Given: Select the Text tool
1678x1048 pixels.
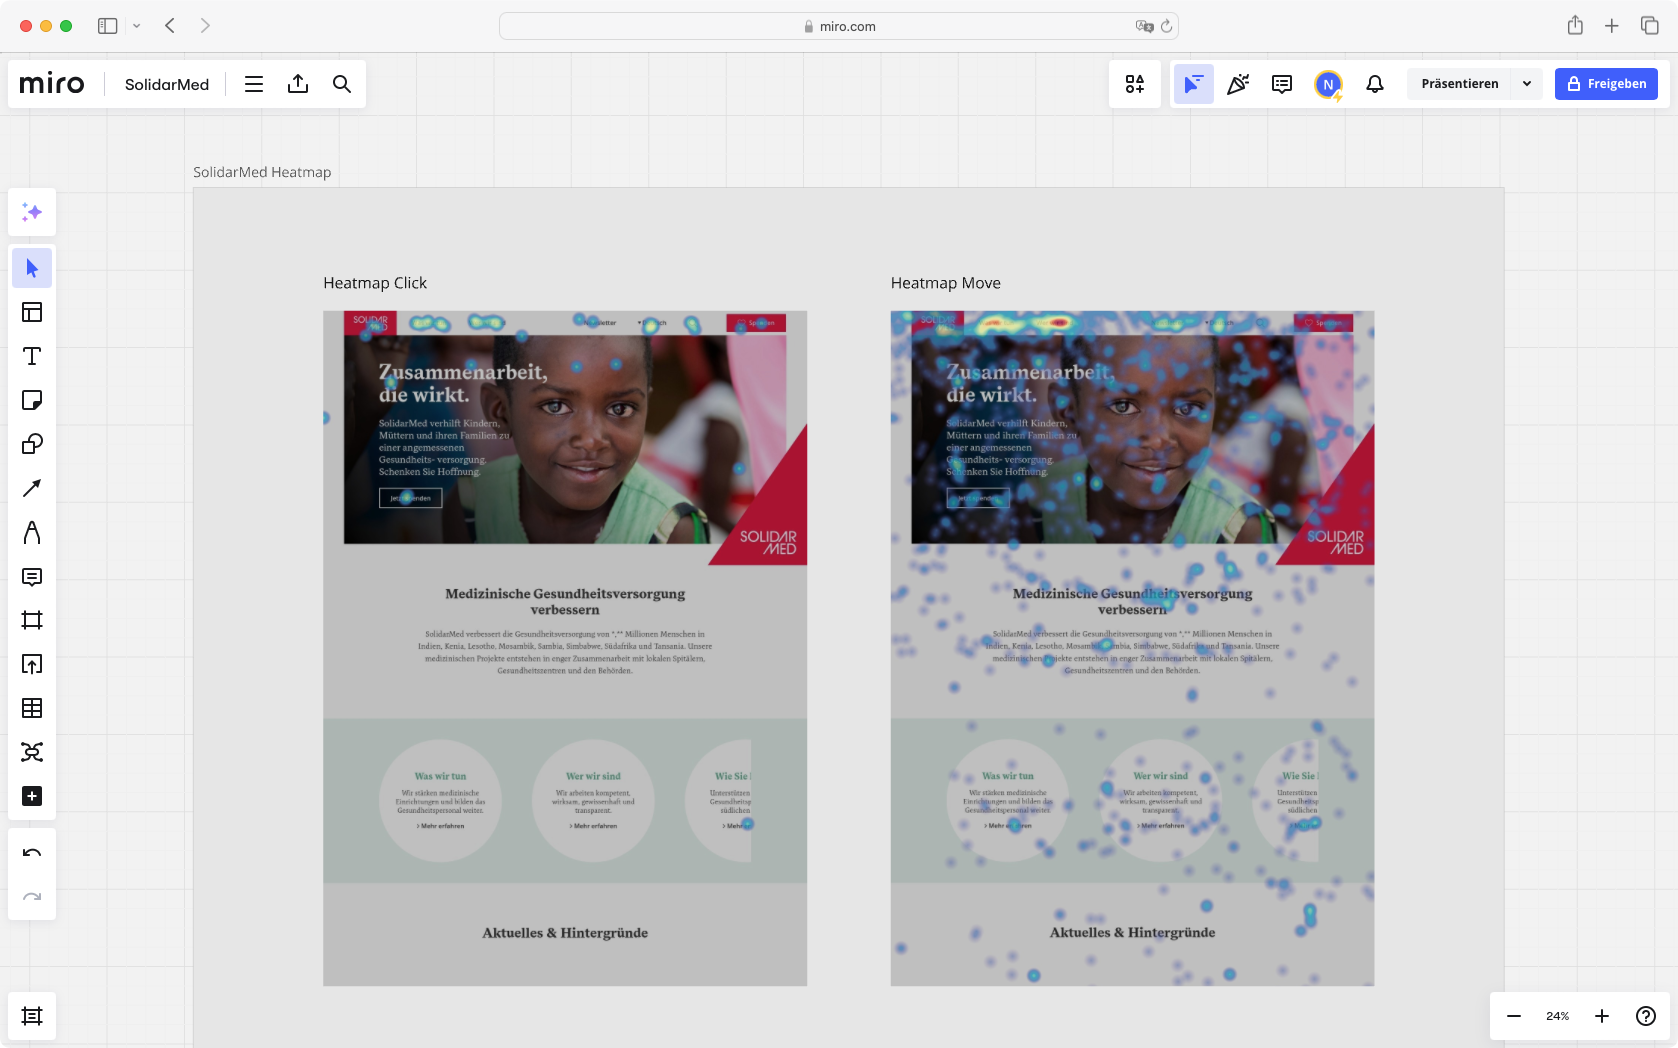Looking at the screenshot, I should click(32, 356).
